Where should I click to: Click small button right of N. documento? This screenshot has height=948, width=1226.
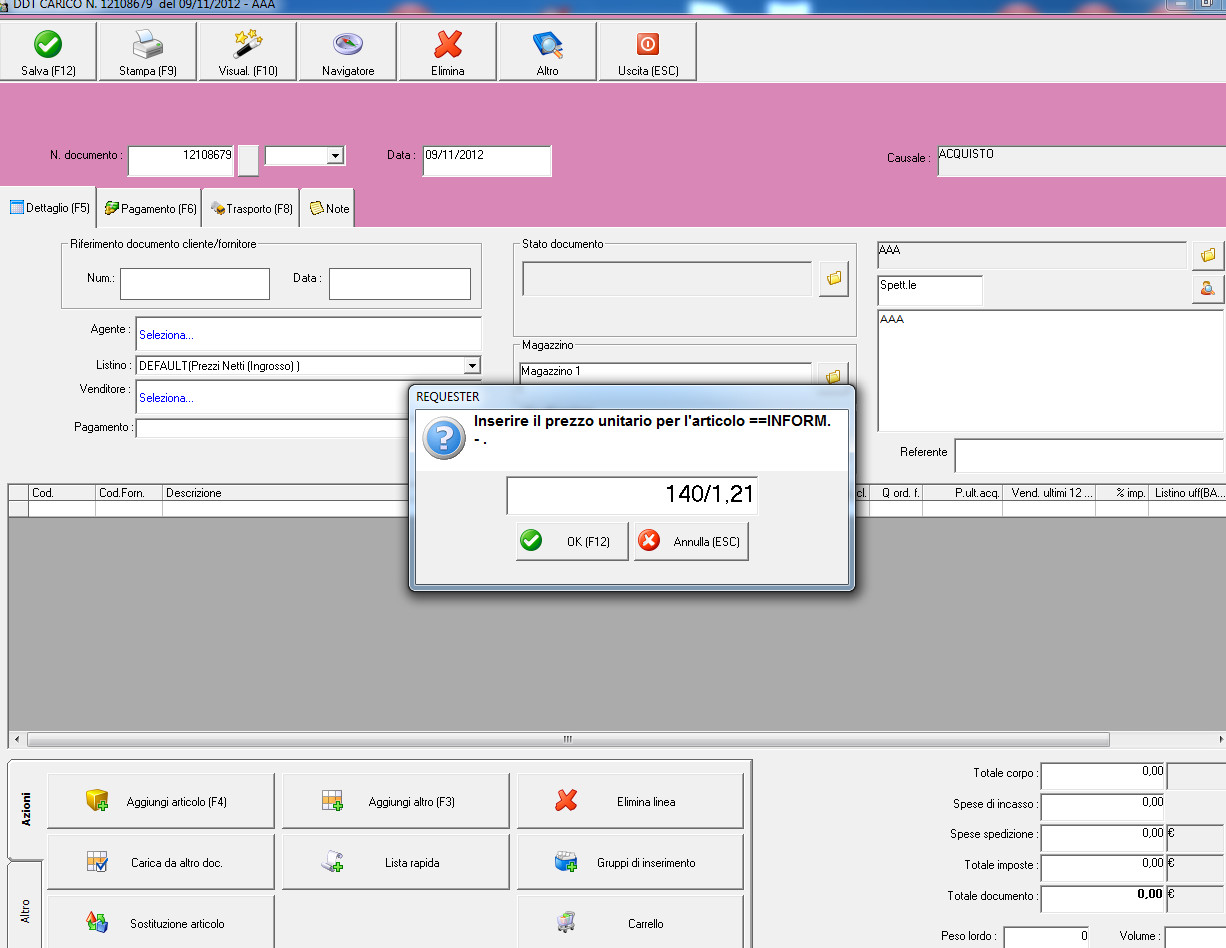click(x=248, y=160)
